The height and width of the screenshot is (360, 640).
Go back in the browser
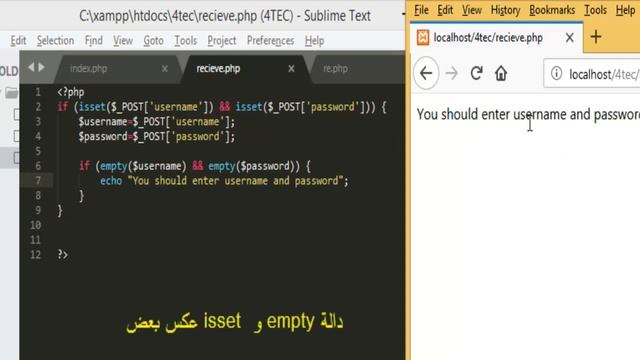[x=426, y=73]
